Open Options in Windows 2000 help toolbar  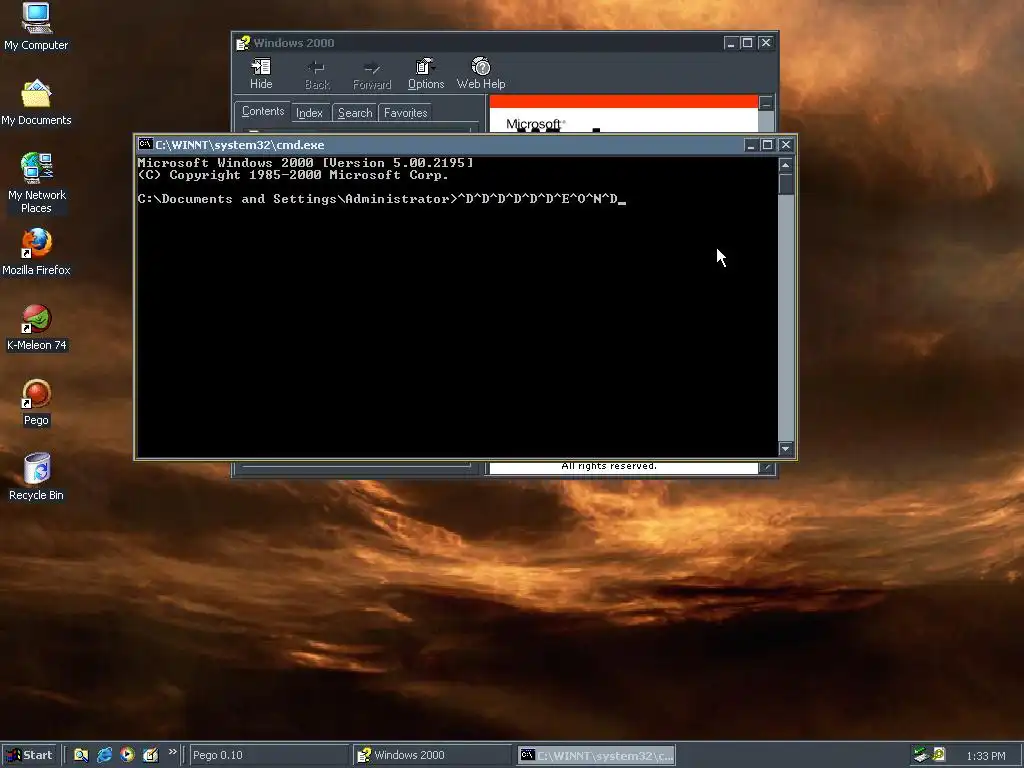pyautogui.click(x=426, y=74)
